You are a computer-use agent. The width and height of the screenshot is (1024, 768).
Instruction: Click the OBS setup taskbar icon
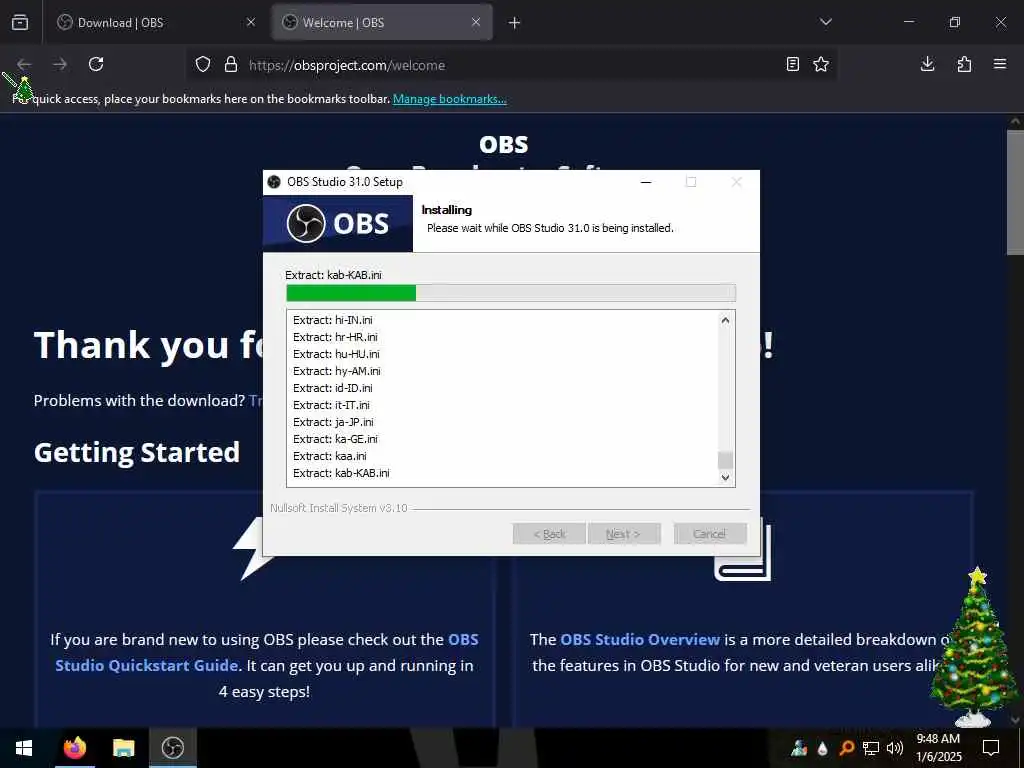172,748
